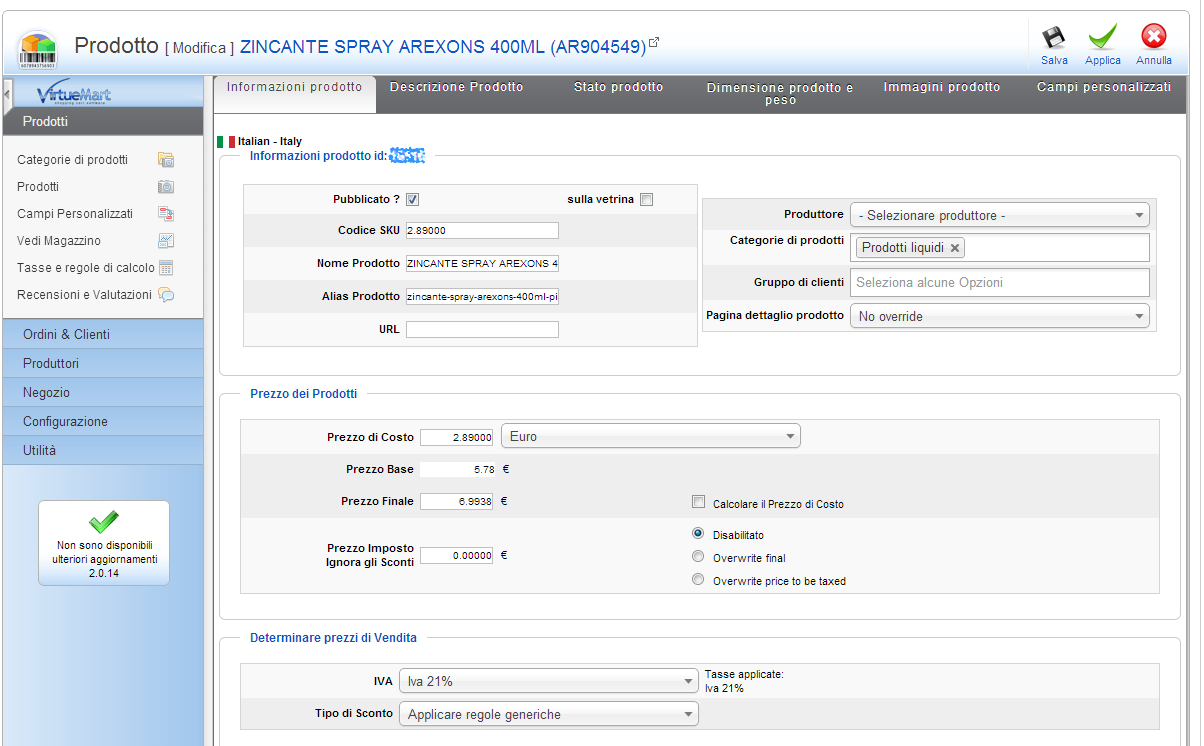
Task: Click the Categorie di prodotti folder icon
Action: click(166, 159)
